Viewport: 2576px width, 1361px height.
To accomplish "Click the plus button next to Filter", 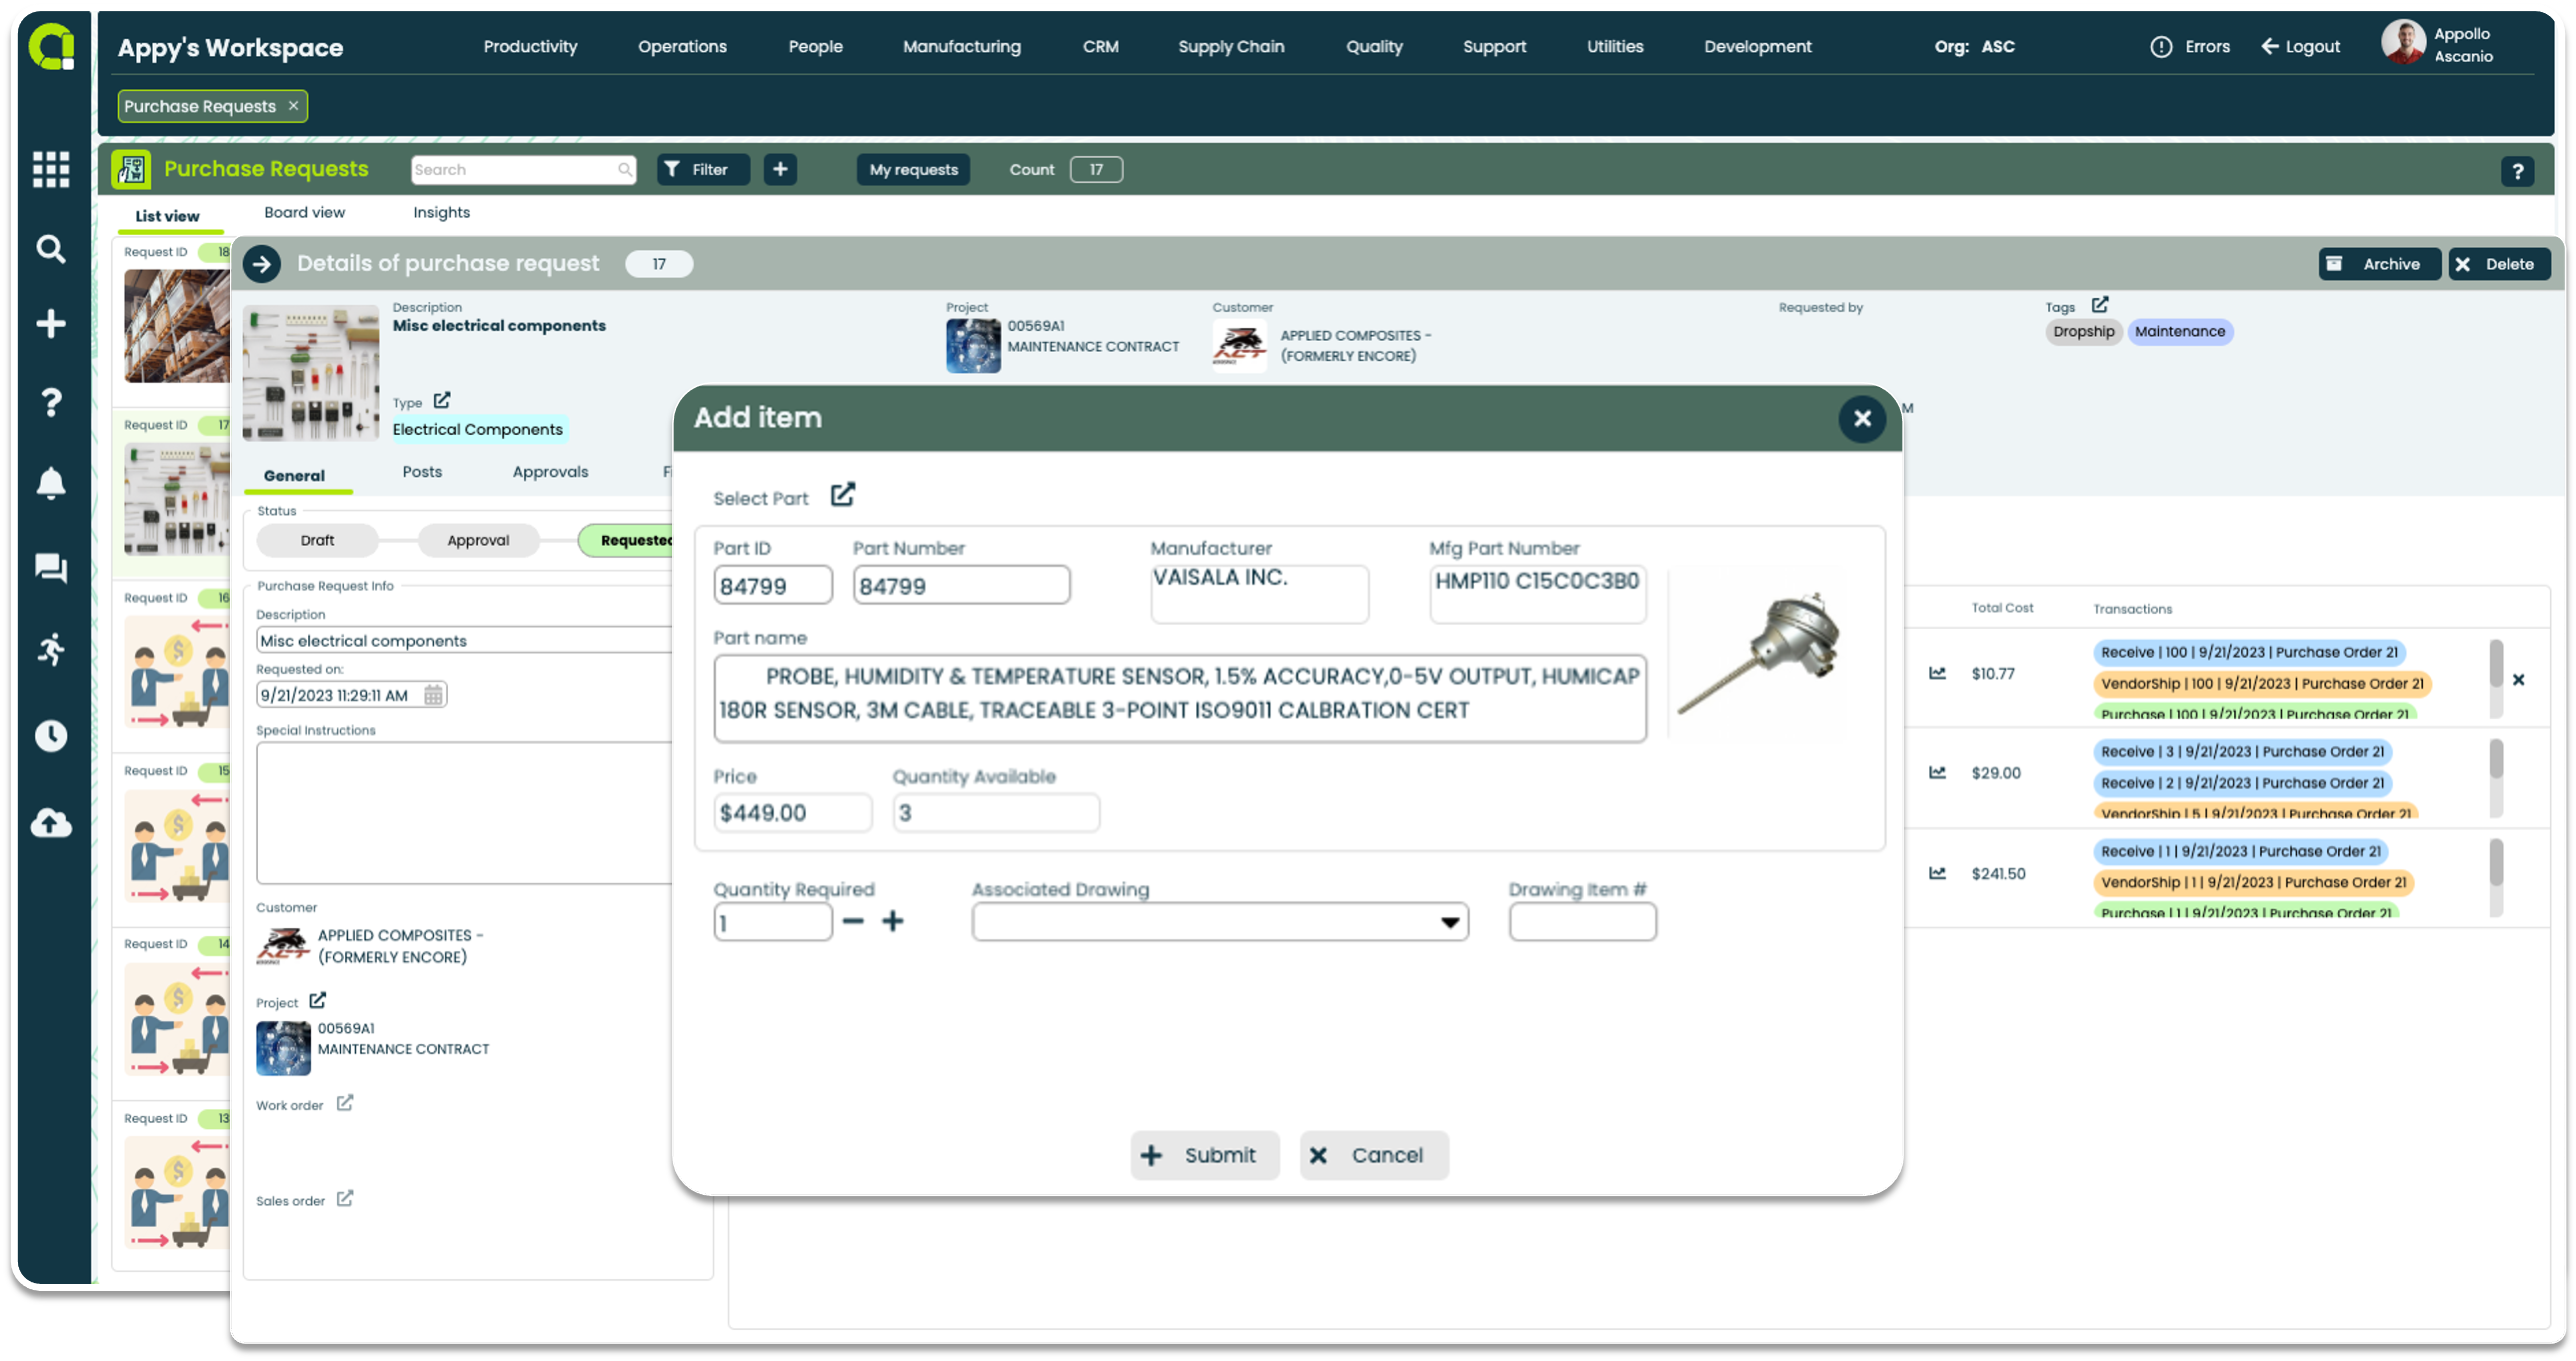I will (x=780, y=169).
